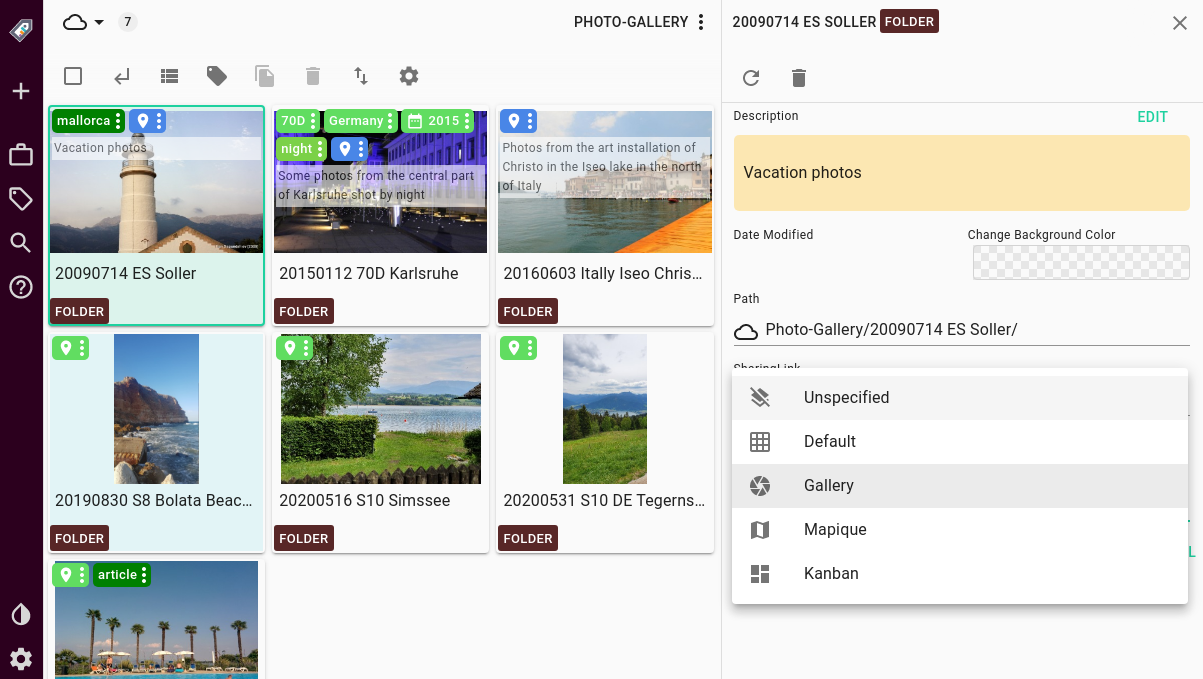Click the EDIT description button

click(x=1152, y=117)
